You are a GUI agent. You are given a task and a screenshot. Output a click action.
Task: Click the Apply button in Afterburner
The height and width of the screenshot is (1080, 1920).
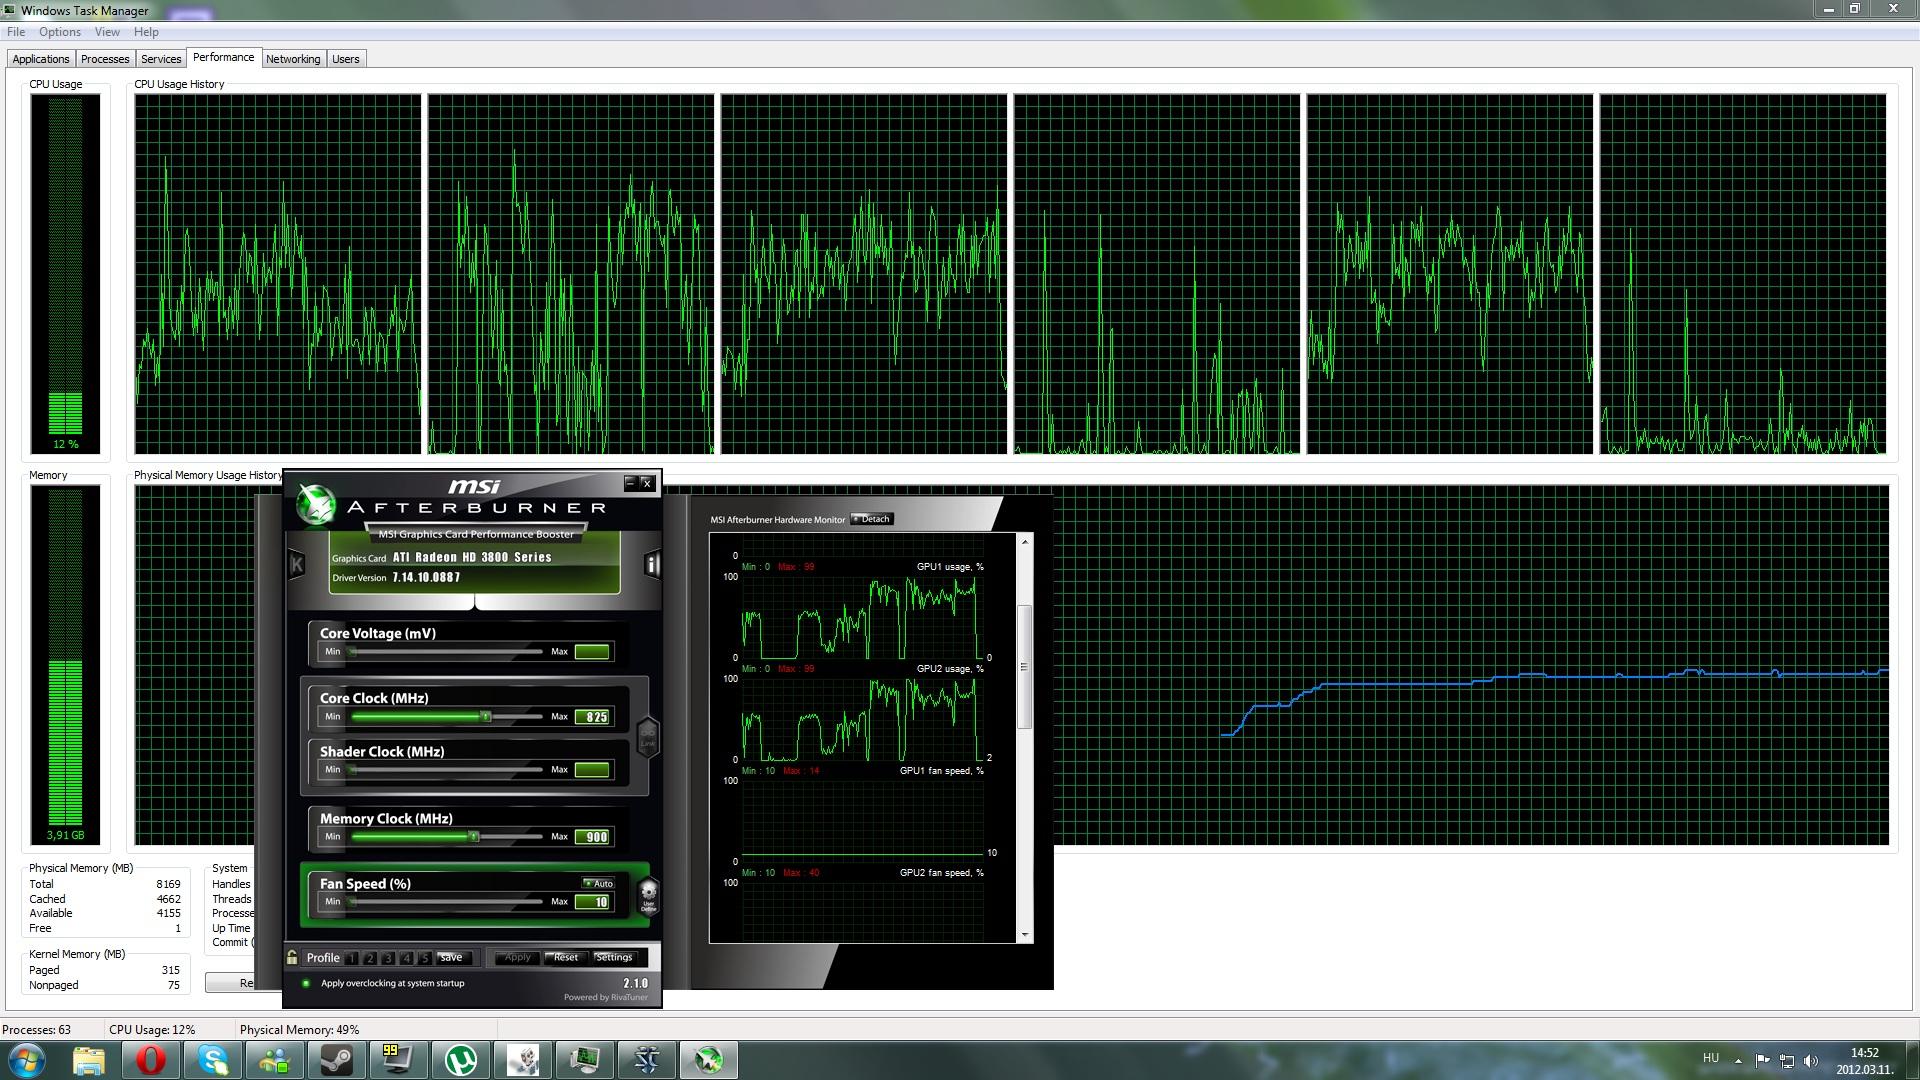point(517,958)
